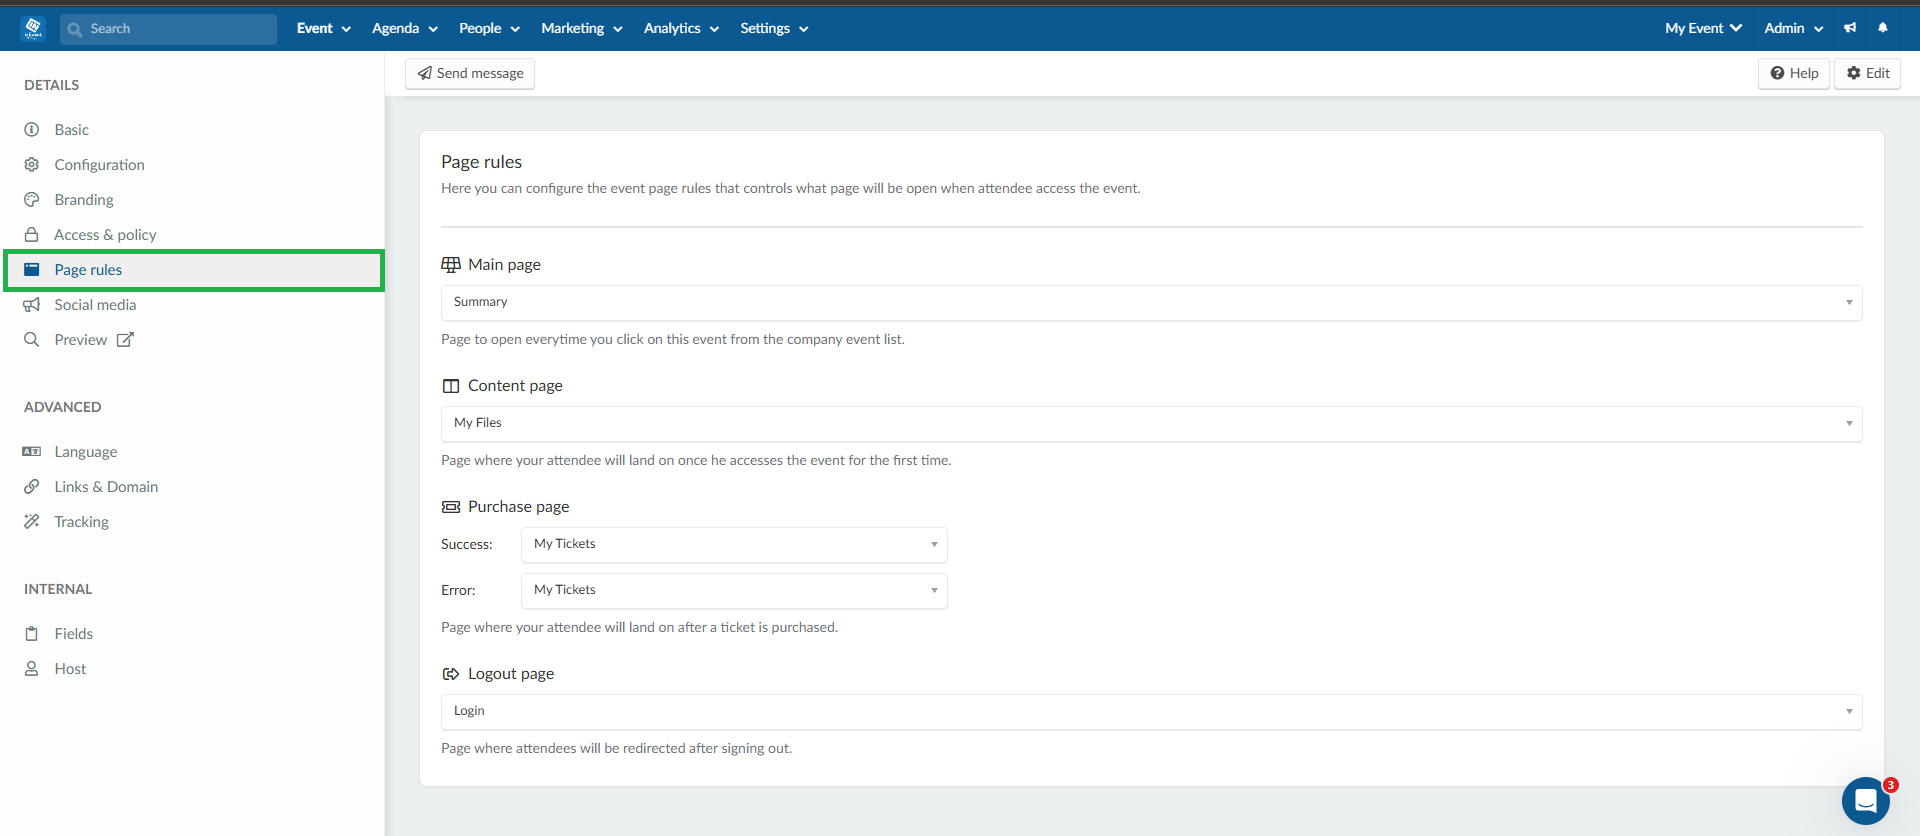
Task: Expand the Admin menu
Action: (x=1794, y=28)
